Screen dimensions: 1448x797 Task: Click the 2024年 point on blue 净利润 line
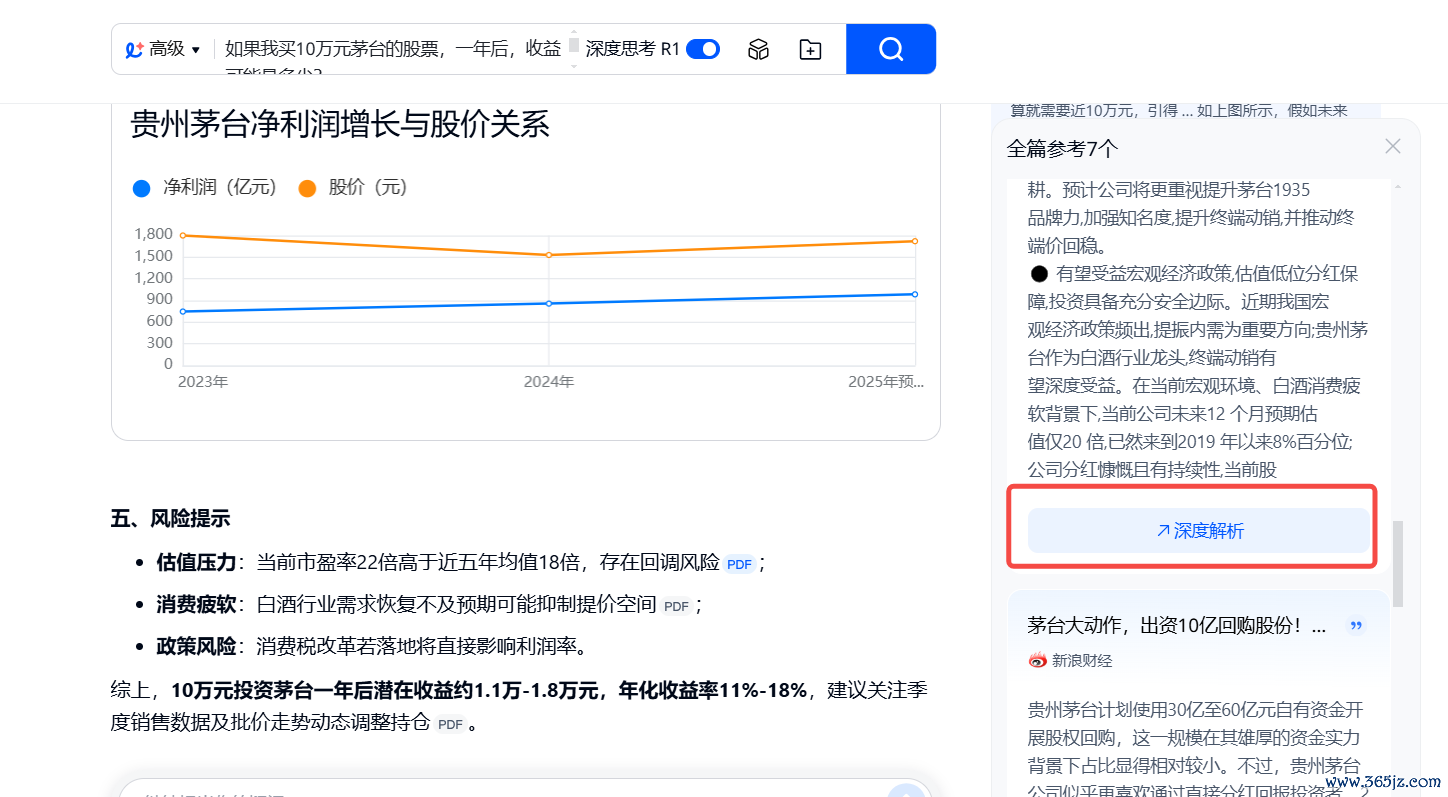549,303
